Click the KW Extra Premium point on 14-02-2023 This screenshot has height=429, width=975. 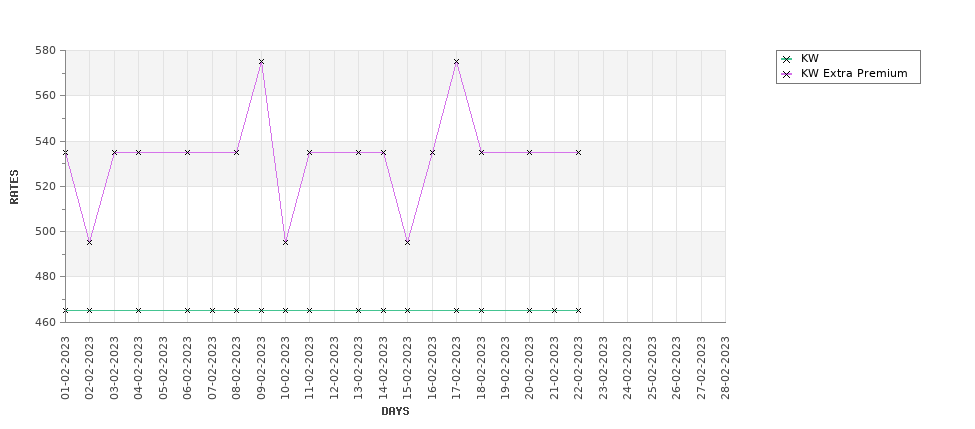click(383, 152)
